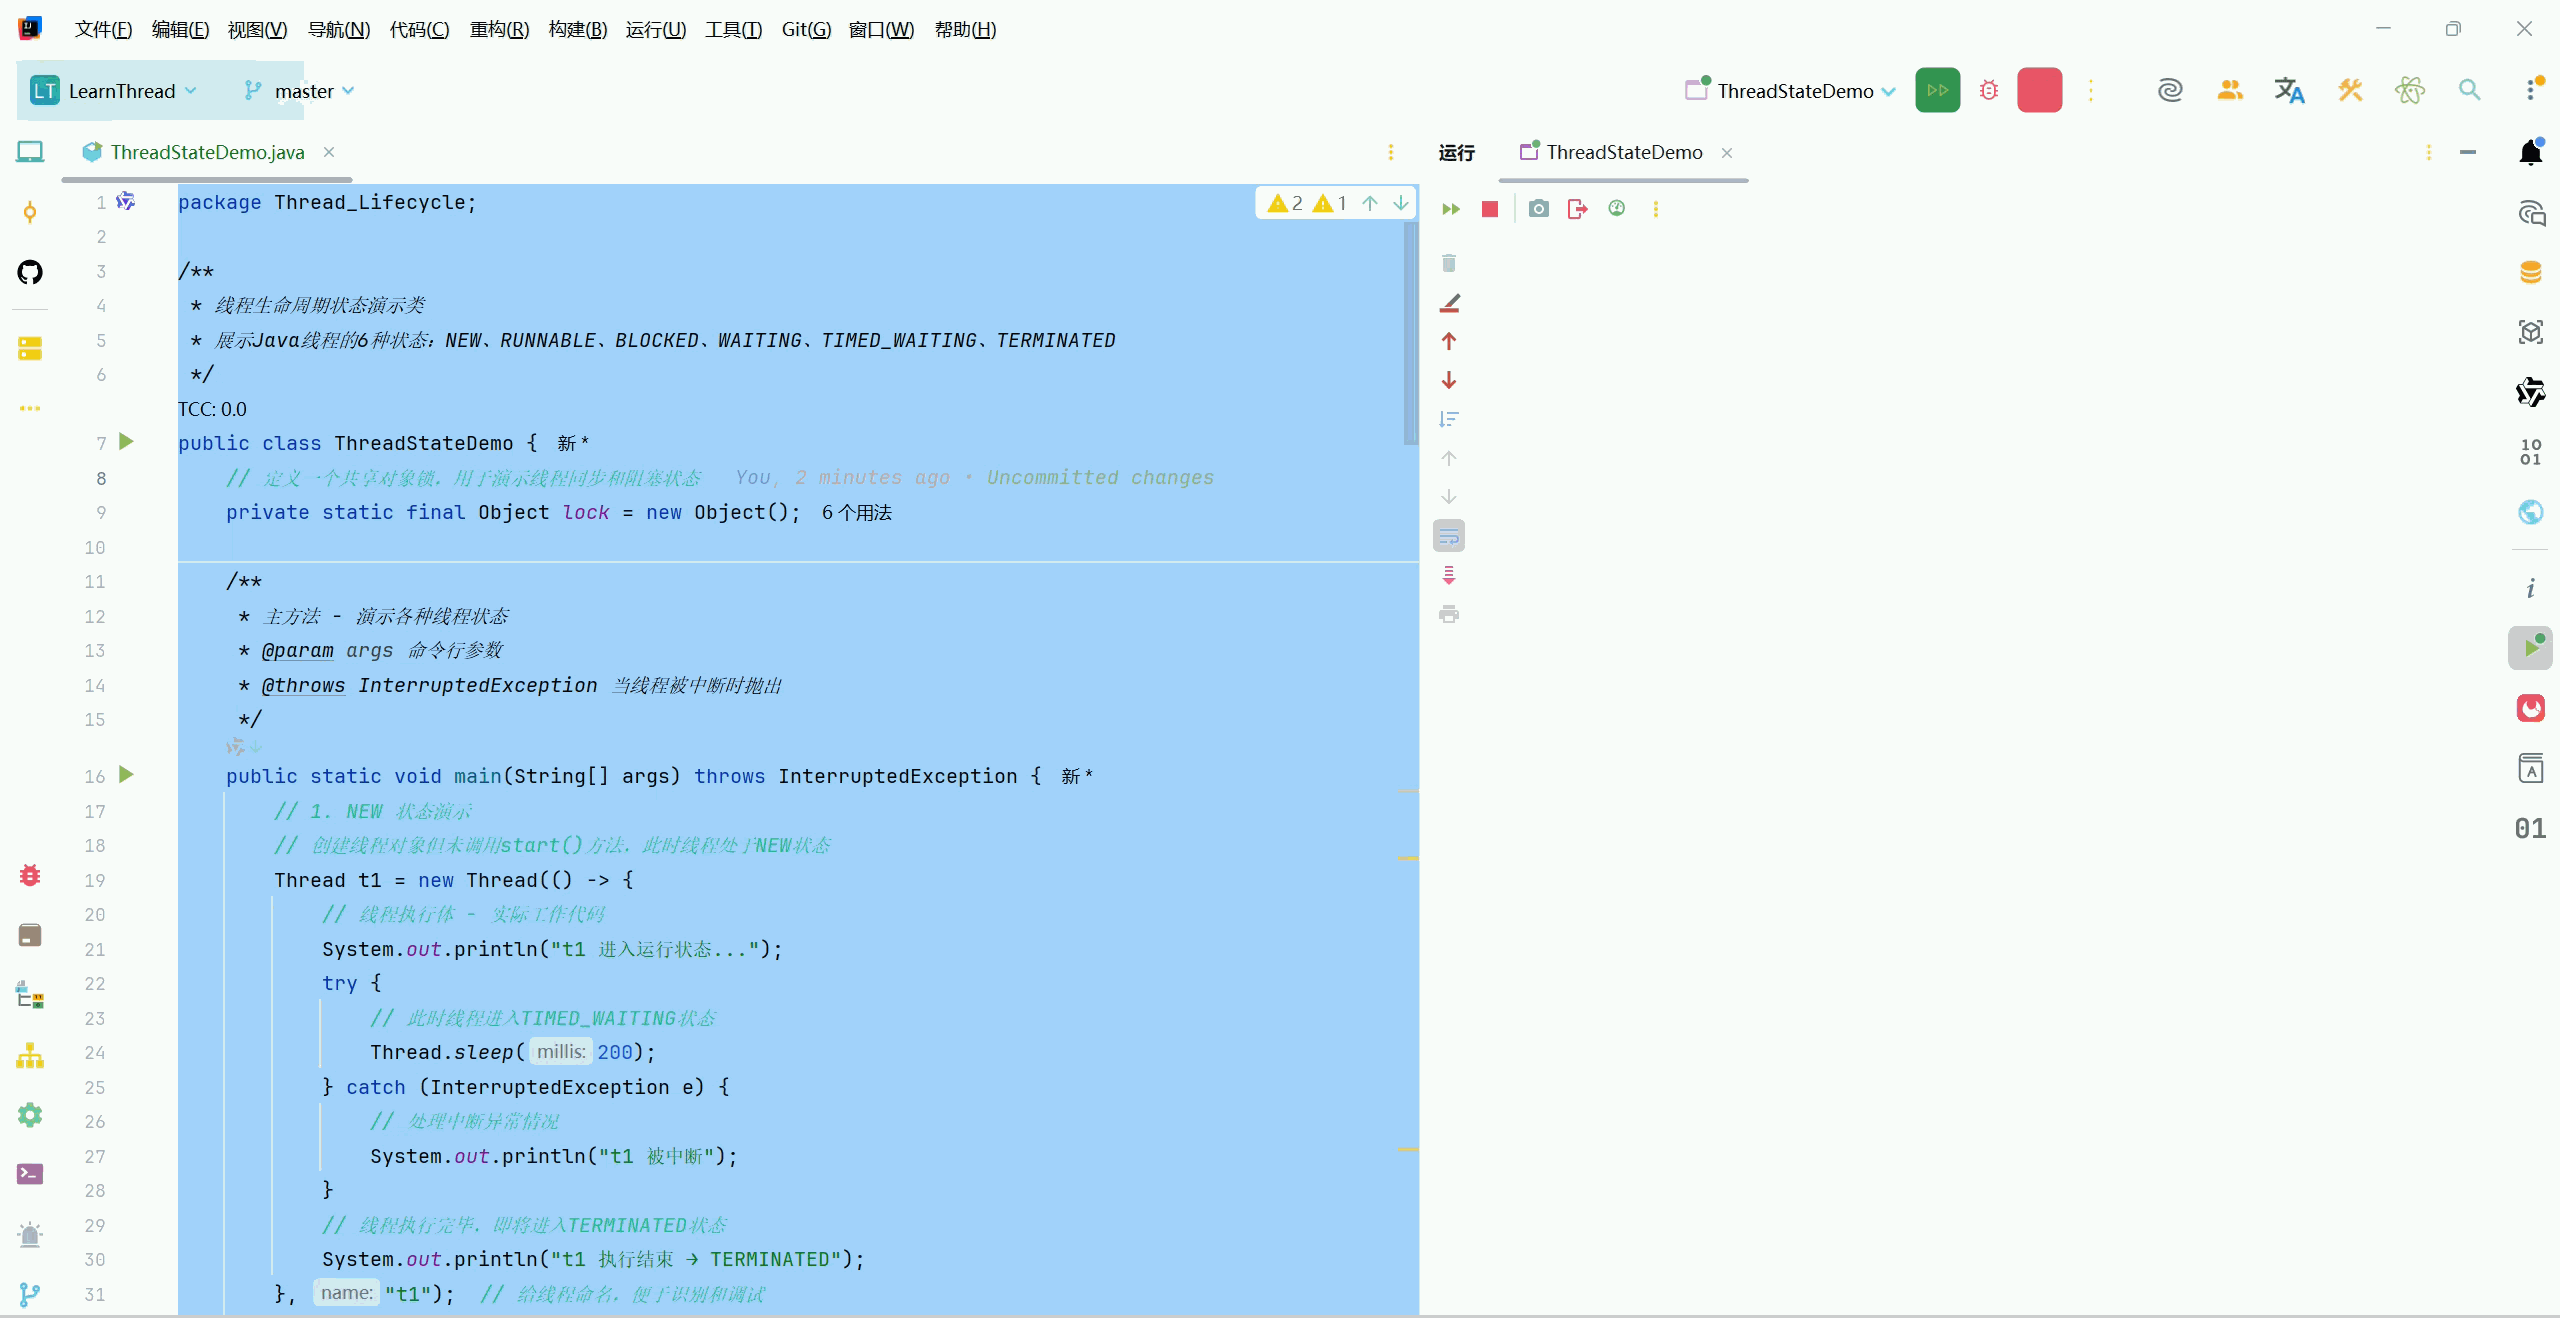The image size is (2560, 1318).
Task: Open notifications bell panel
Action: click(2531, 152)
